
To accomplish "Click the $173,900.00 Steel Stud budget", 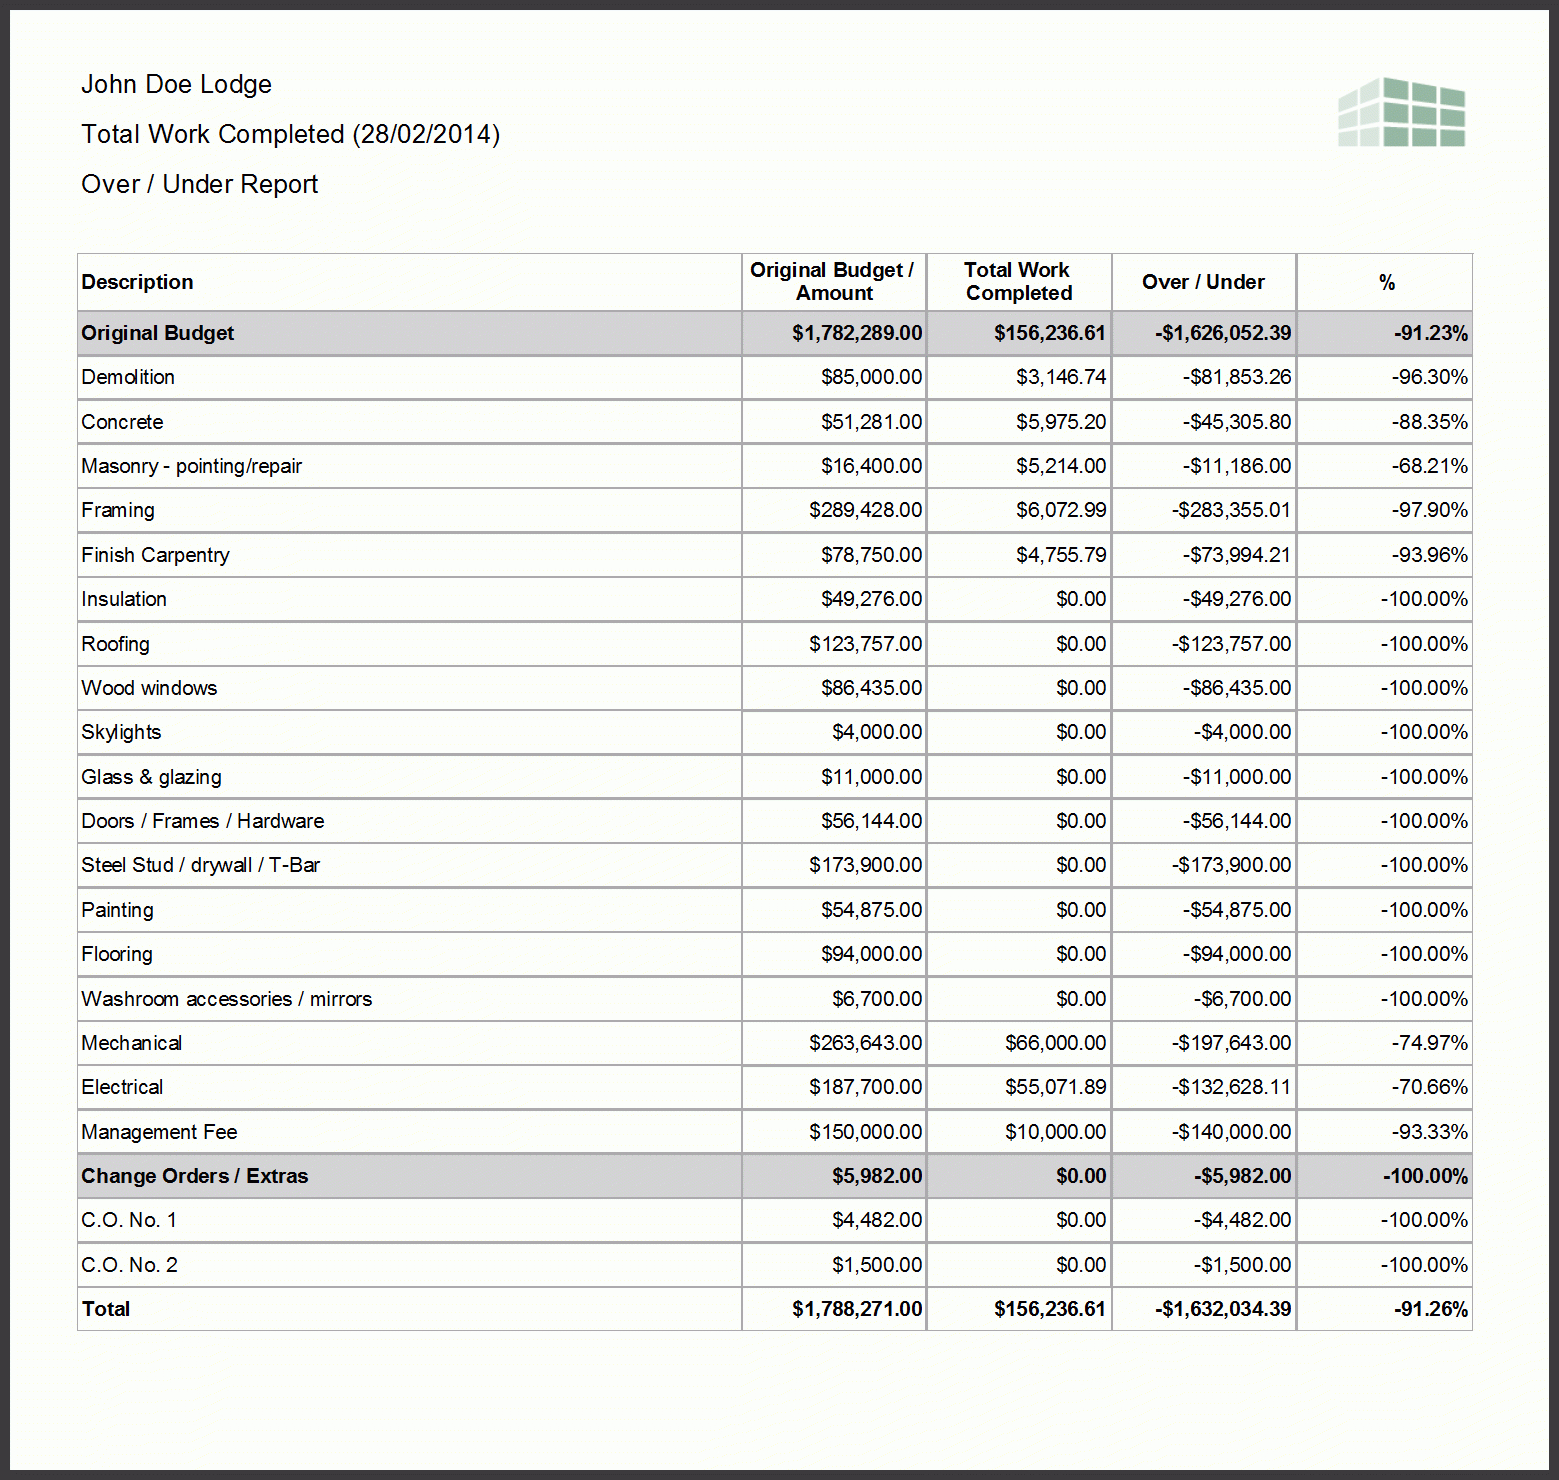I will (x=865, y=865).
